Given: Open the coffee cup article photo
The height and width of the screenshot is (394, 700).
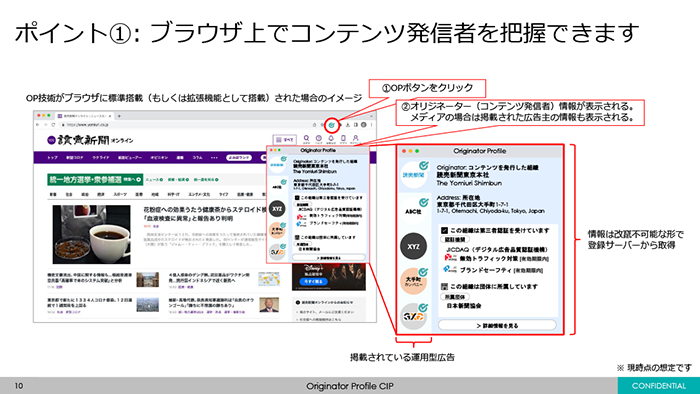Looking at the screenshot, I should pyautogui.click(x=92, y=234).
